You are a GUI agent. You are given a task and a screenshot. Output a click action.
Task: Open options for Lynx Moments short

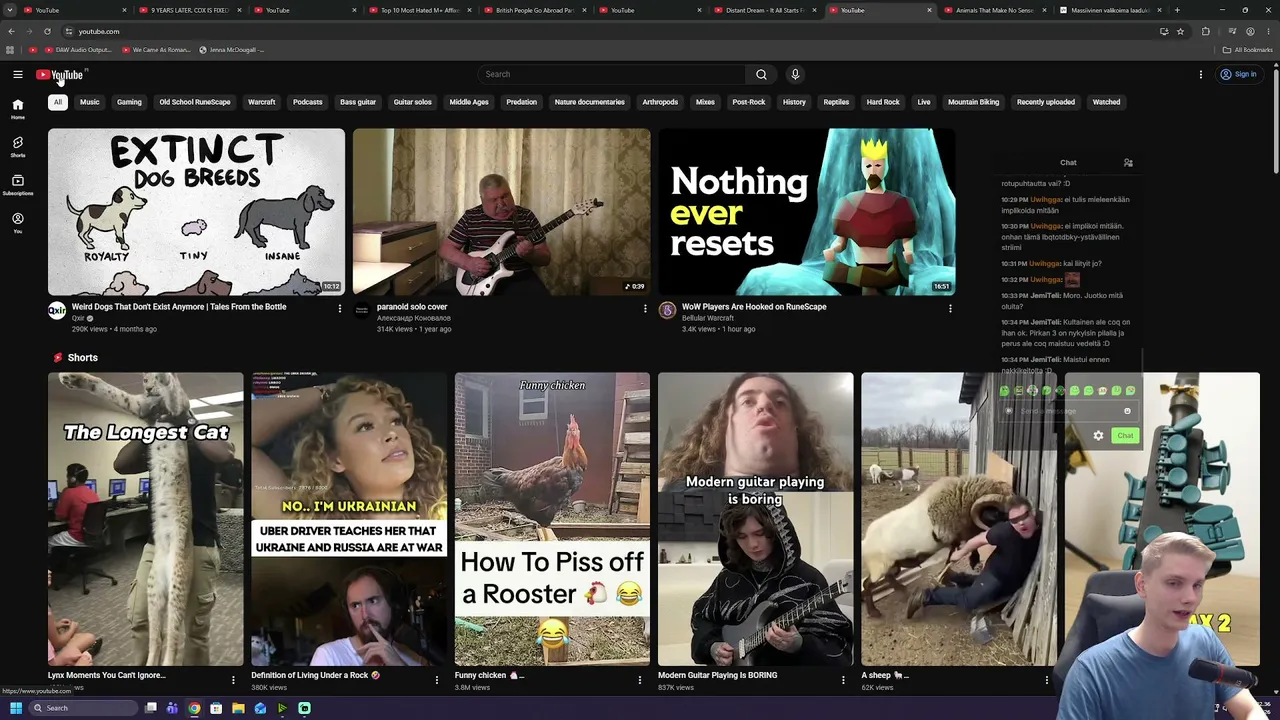coord(233,680)
